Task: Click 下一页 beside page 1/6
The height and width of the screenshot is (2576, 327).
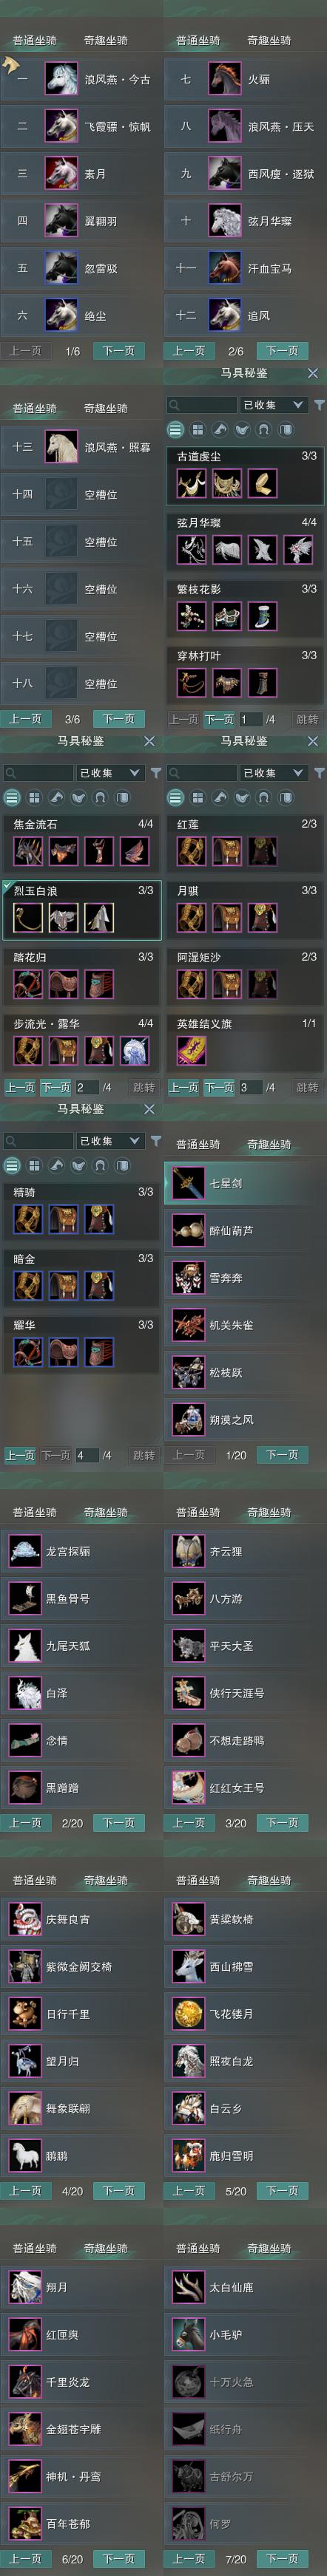Action: pos(119,351)
